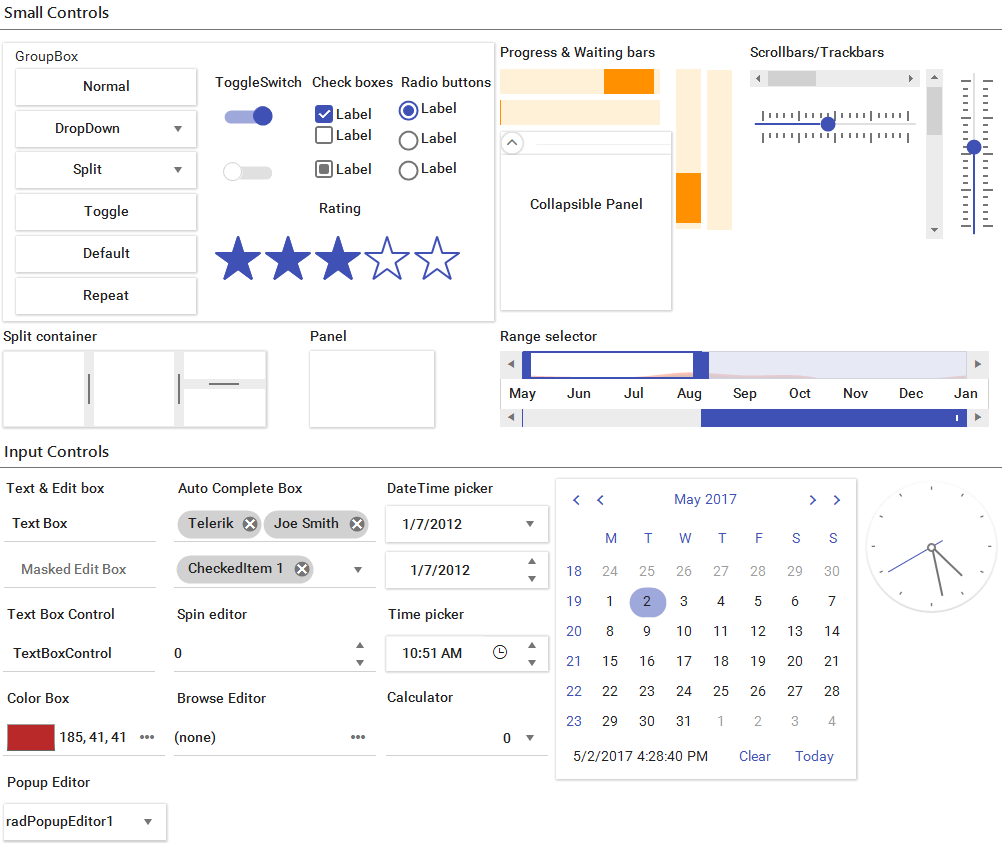Click the Toggle button

(x=106, y=212)
